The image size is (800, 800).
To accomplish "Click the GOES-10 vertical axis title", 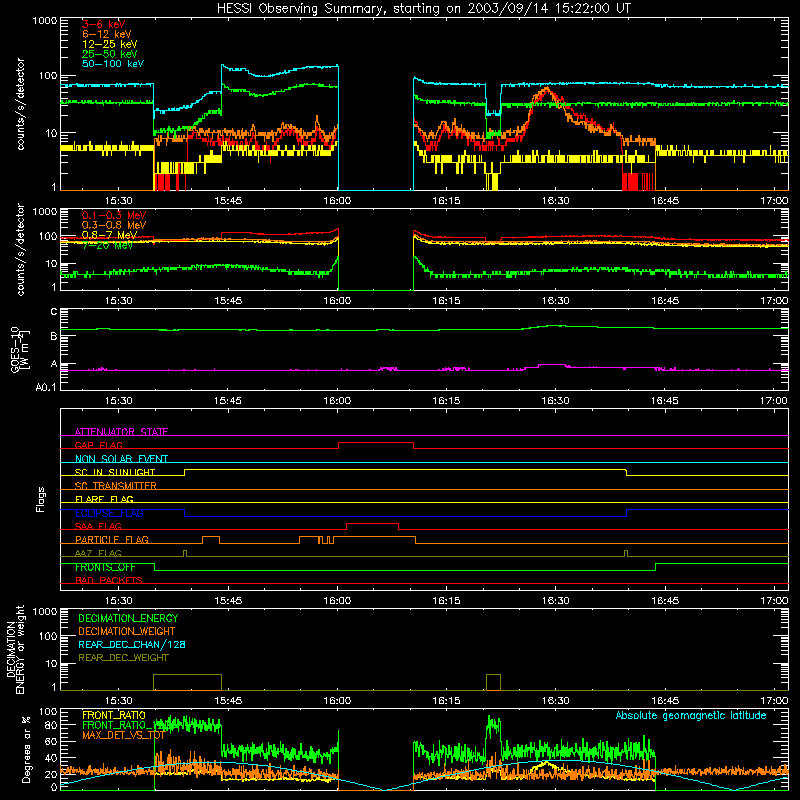I will [x=20, y=350].
